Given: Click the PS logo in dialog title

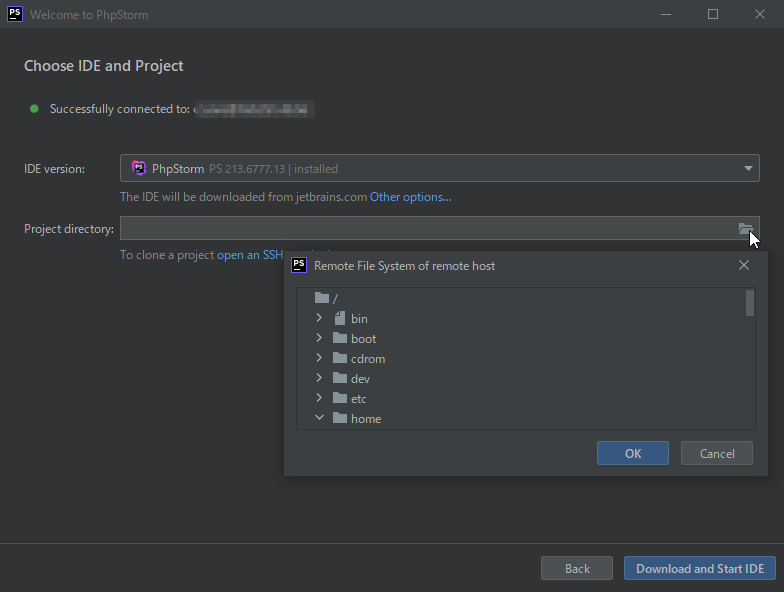Looking at the screenshot, I should [298, 265].
